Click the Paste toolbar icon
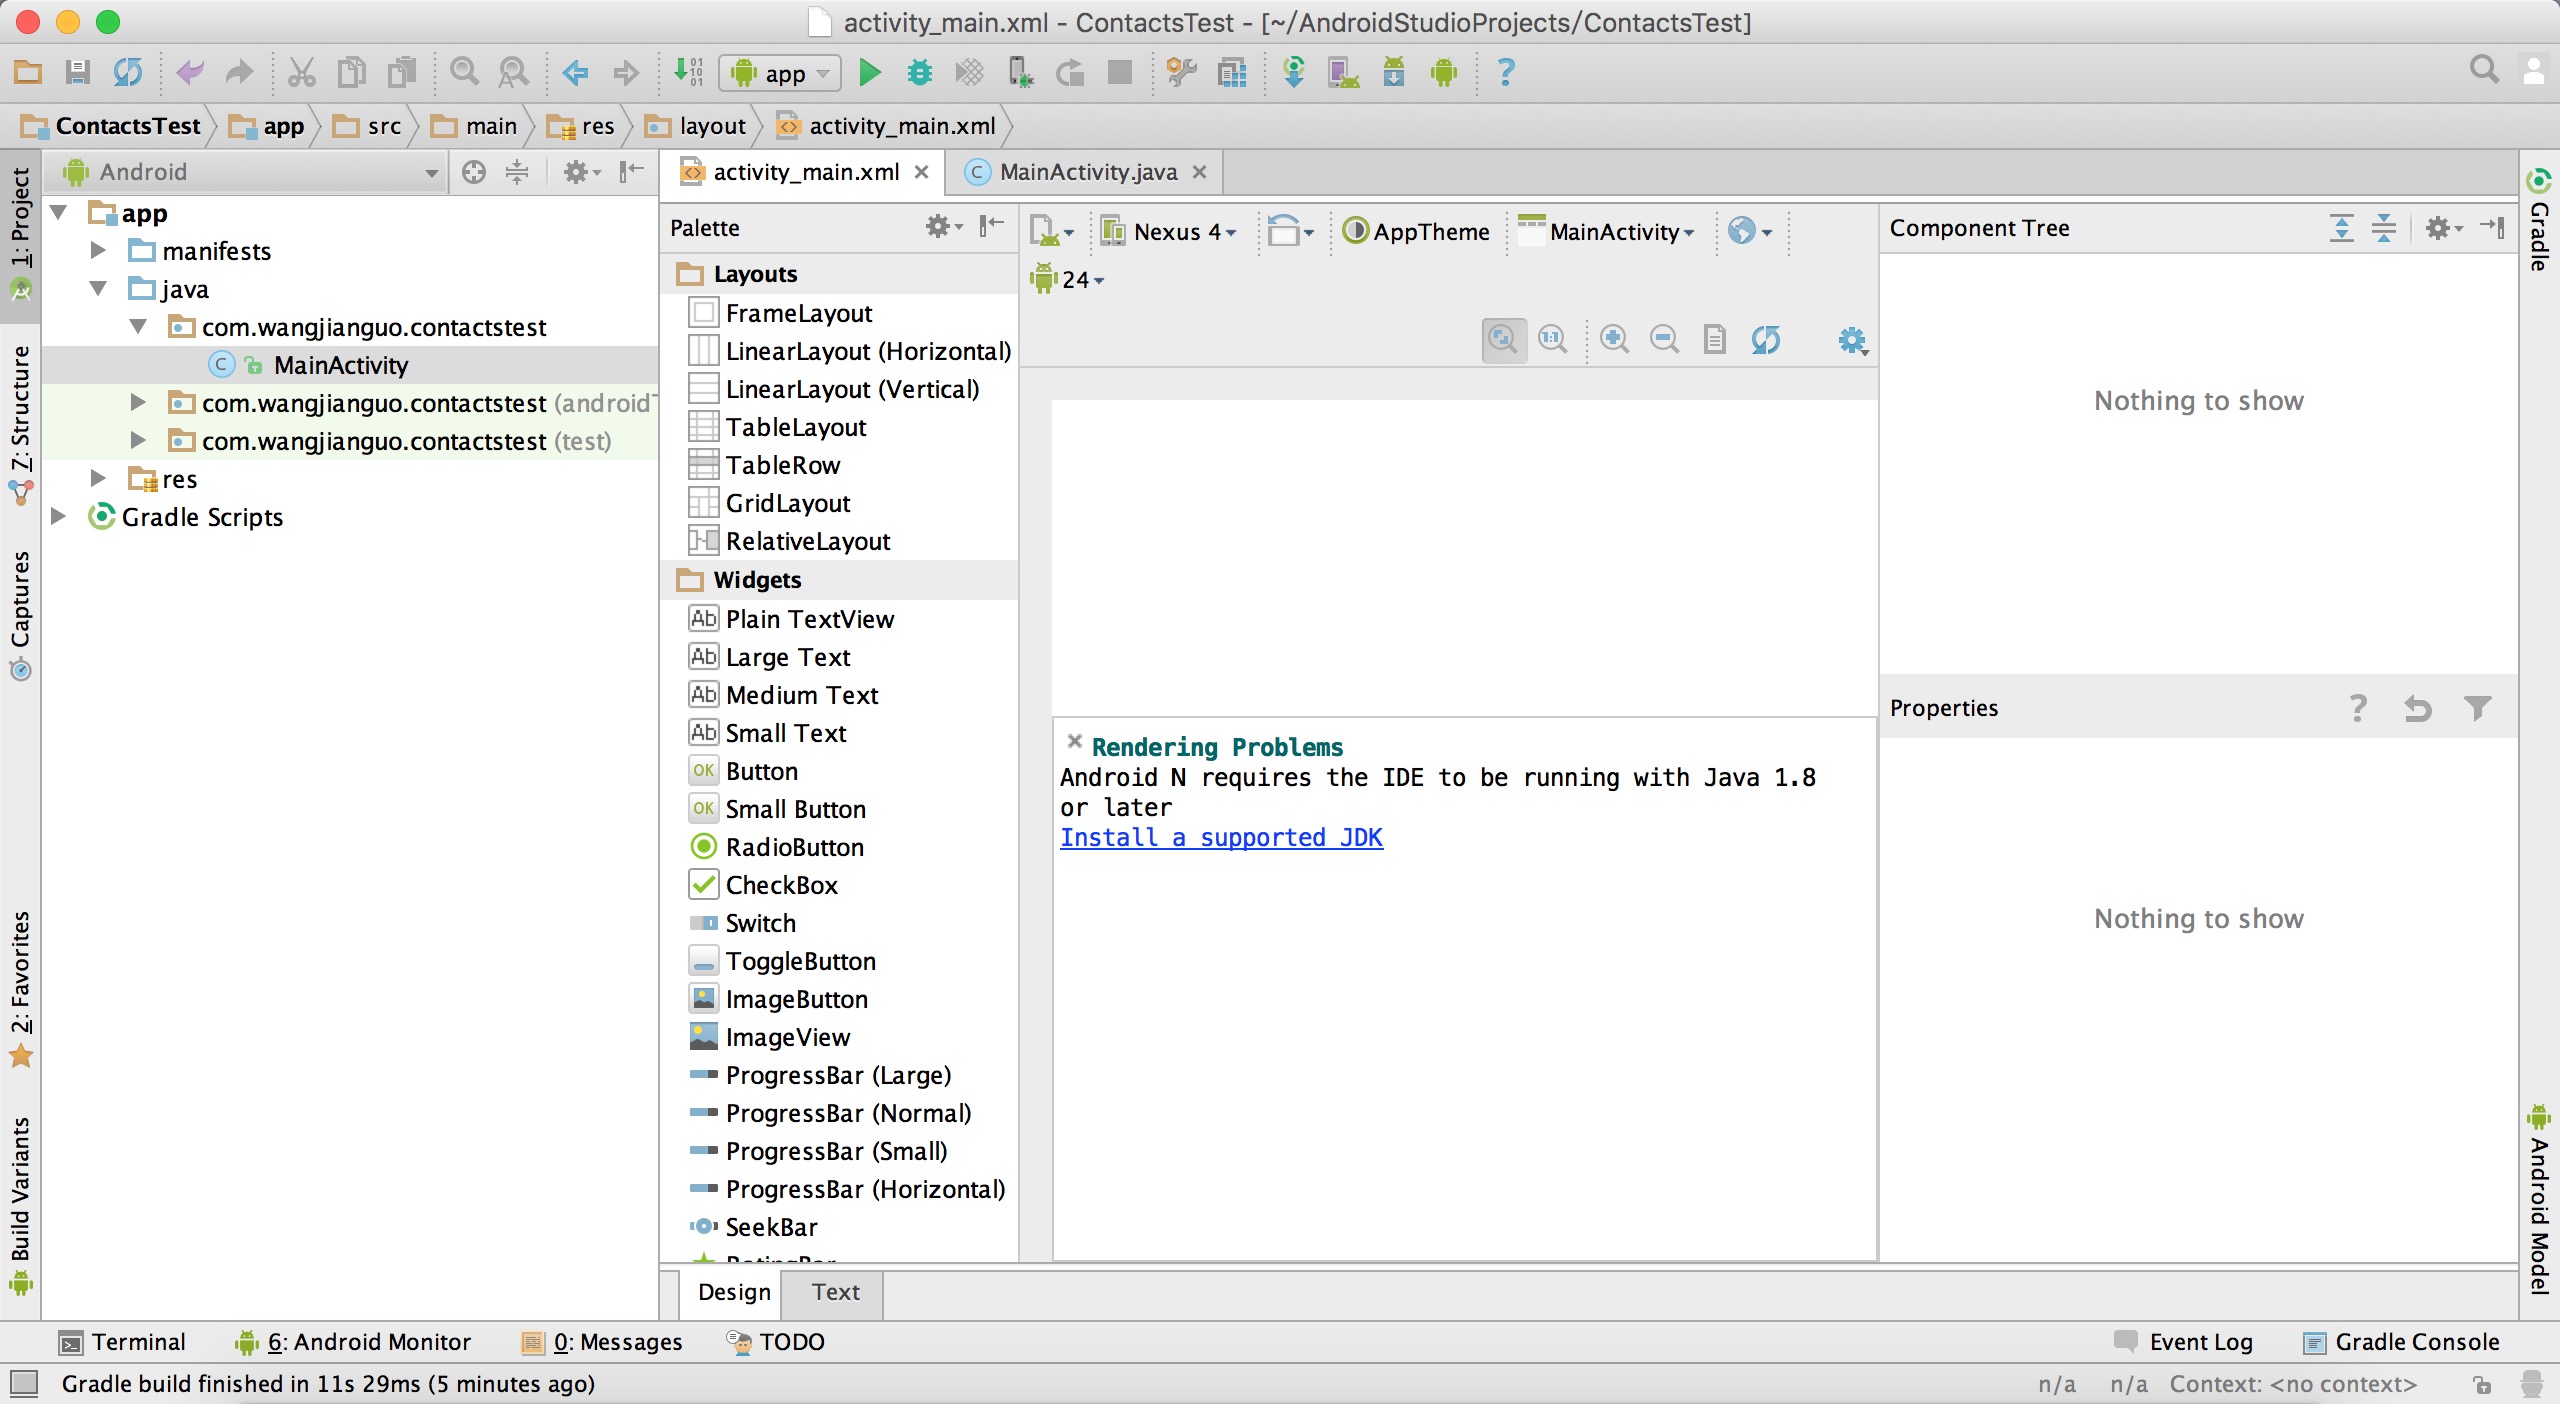Viewport: 2560px width, 1404px height. coord(402,73)
